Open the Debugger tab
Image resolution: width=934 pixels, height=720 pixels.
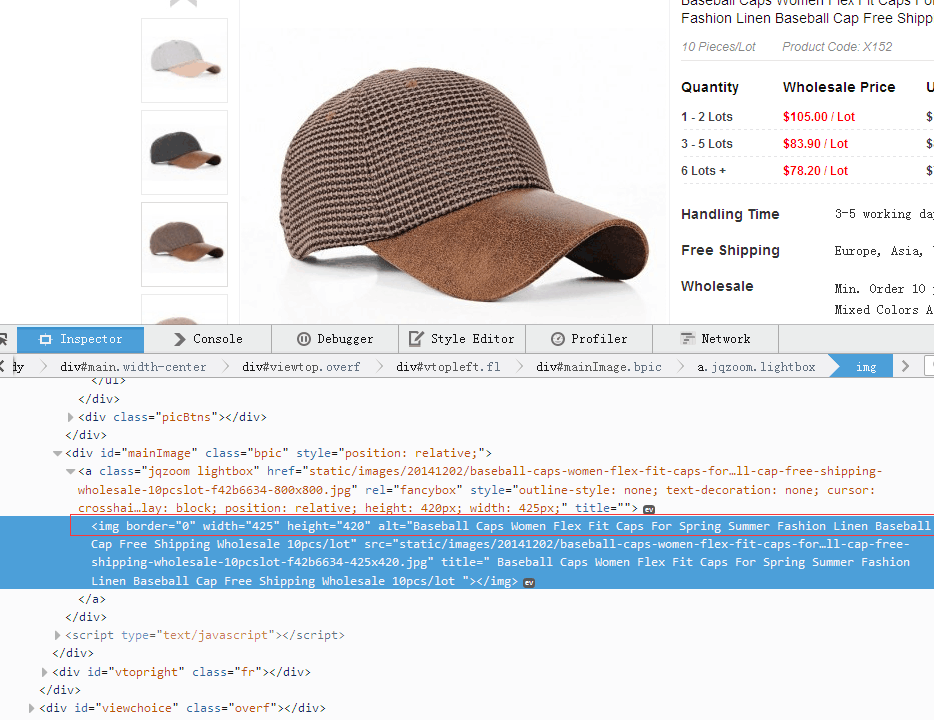[335, 339]
